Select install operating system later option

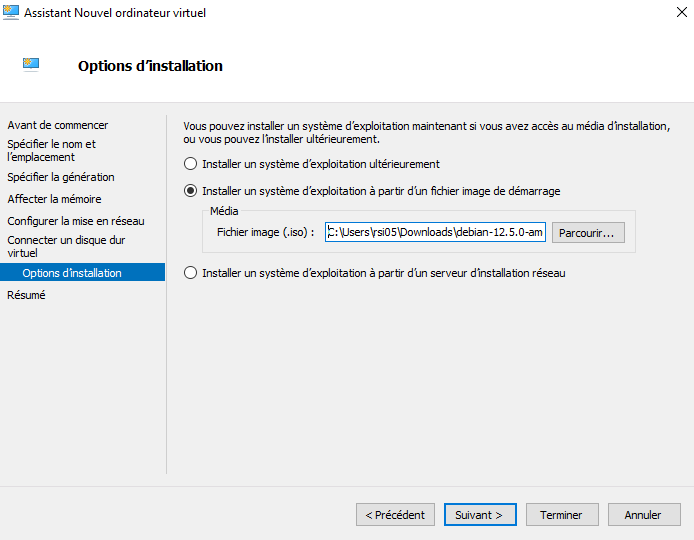coord(190,164)
